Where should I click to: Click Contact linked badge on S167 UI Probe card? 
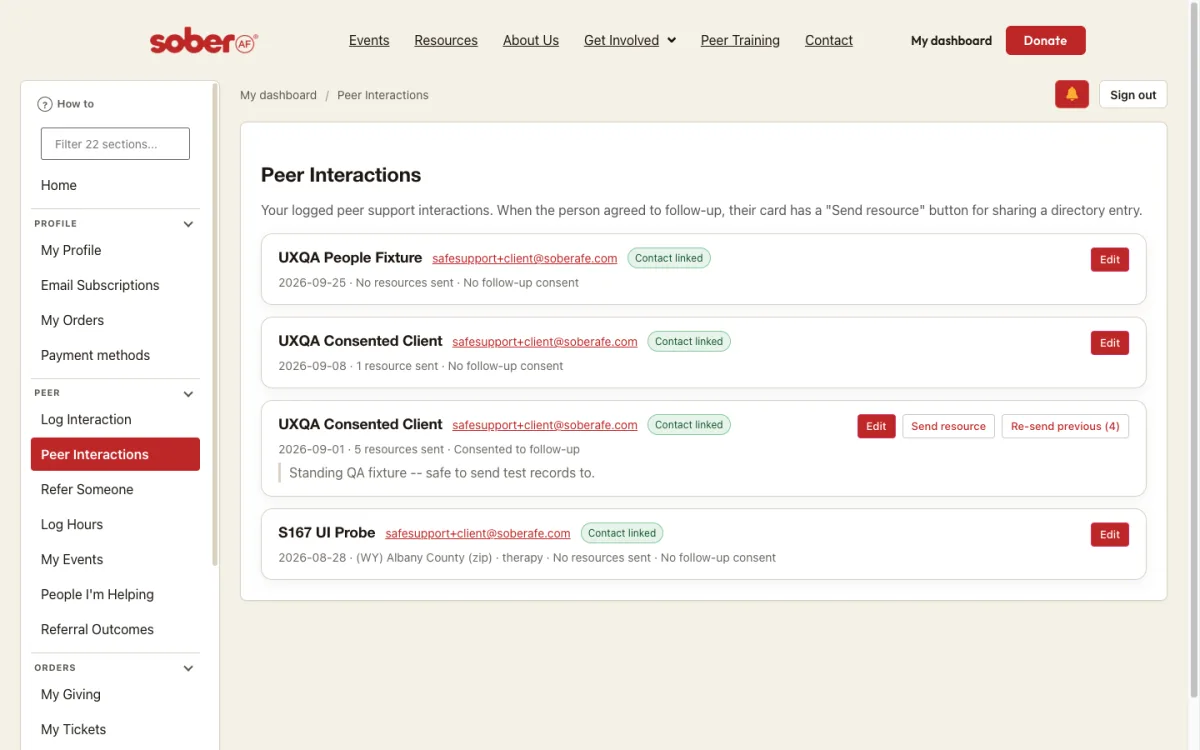[x=622, y=533]
